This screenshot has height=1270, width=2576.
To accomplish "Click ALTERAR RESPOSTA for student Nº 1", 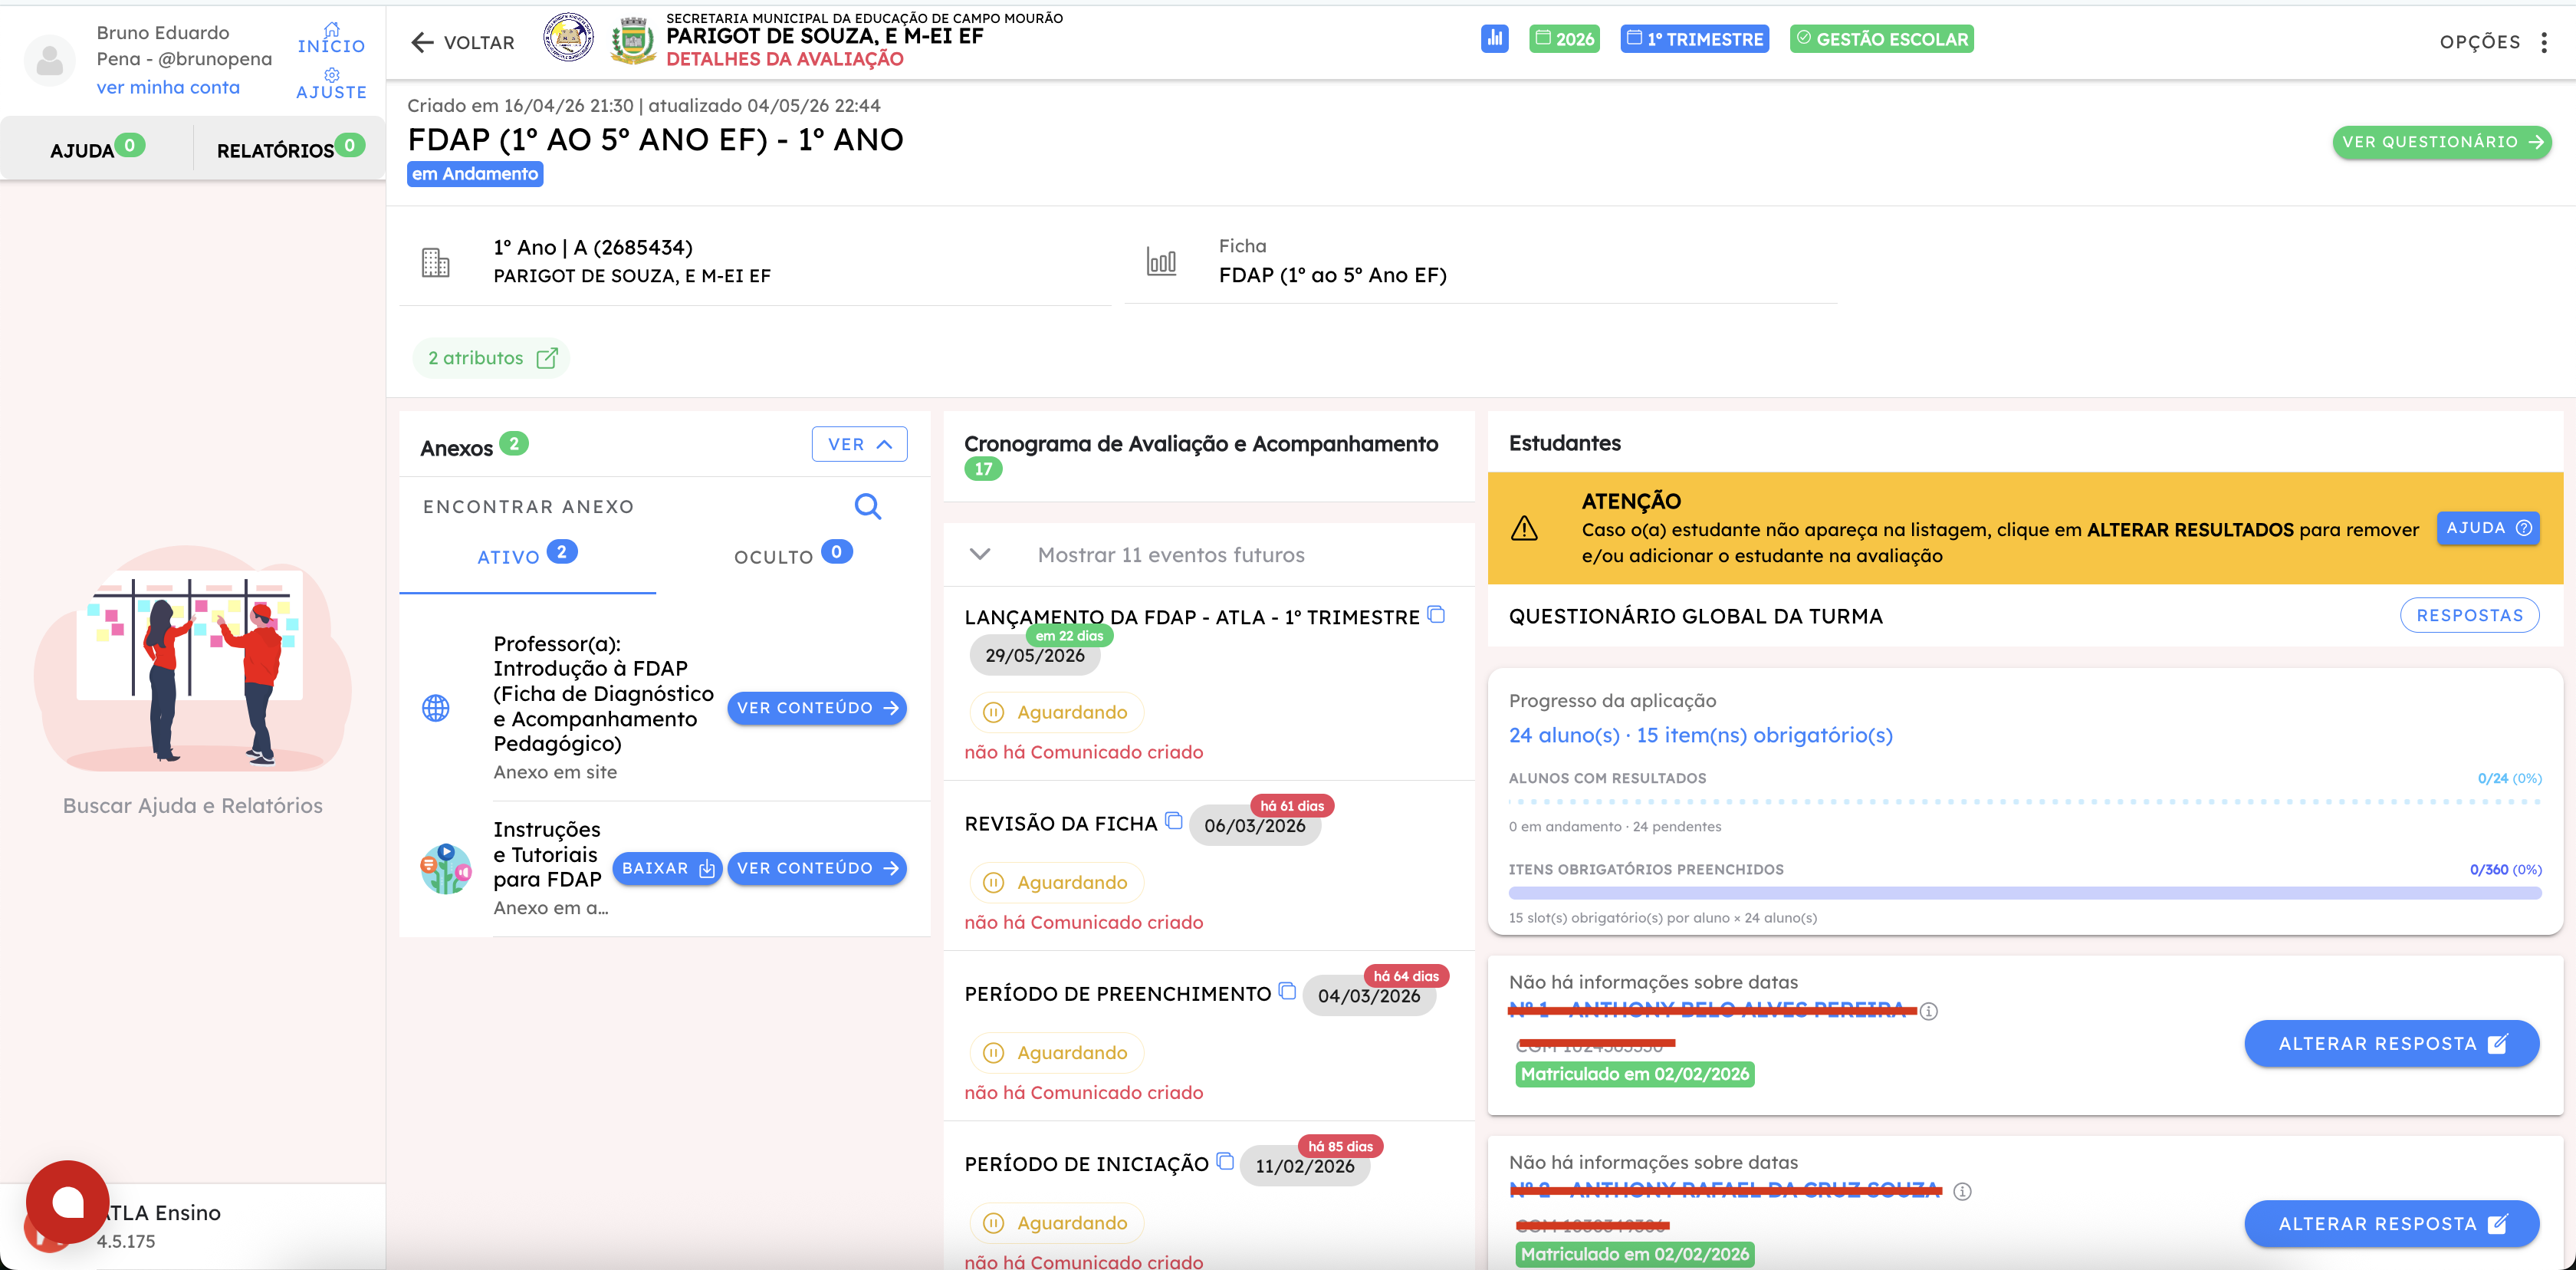I will tap(2391, 1043).
